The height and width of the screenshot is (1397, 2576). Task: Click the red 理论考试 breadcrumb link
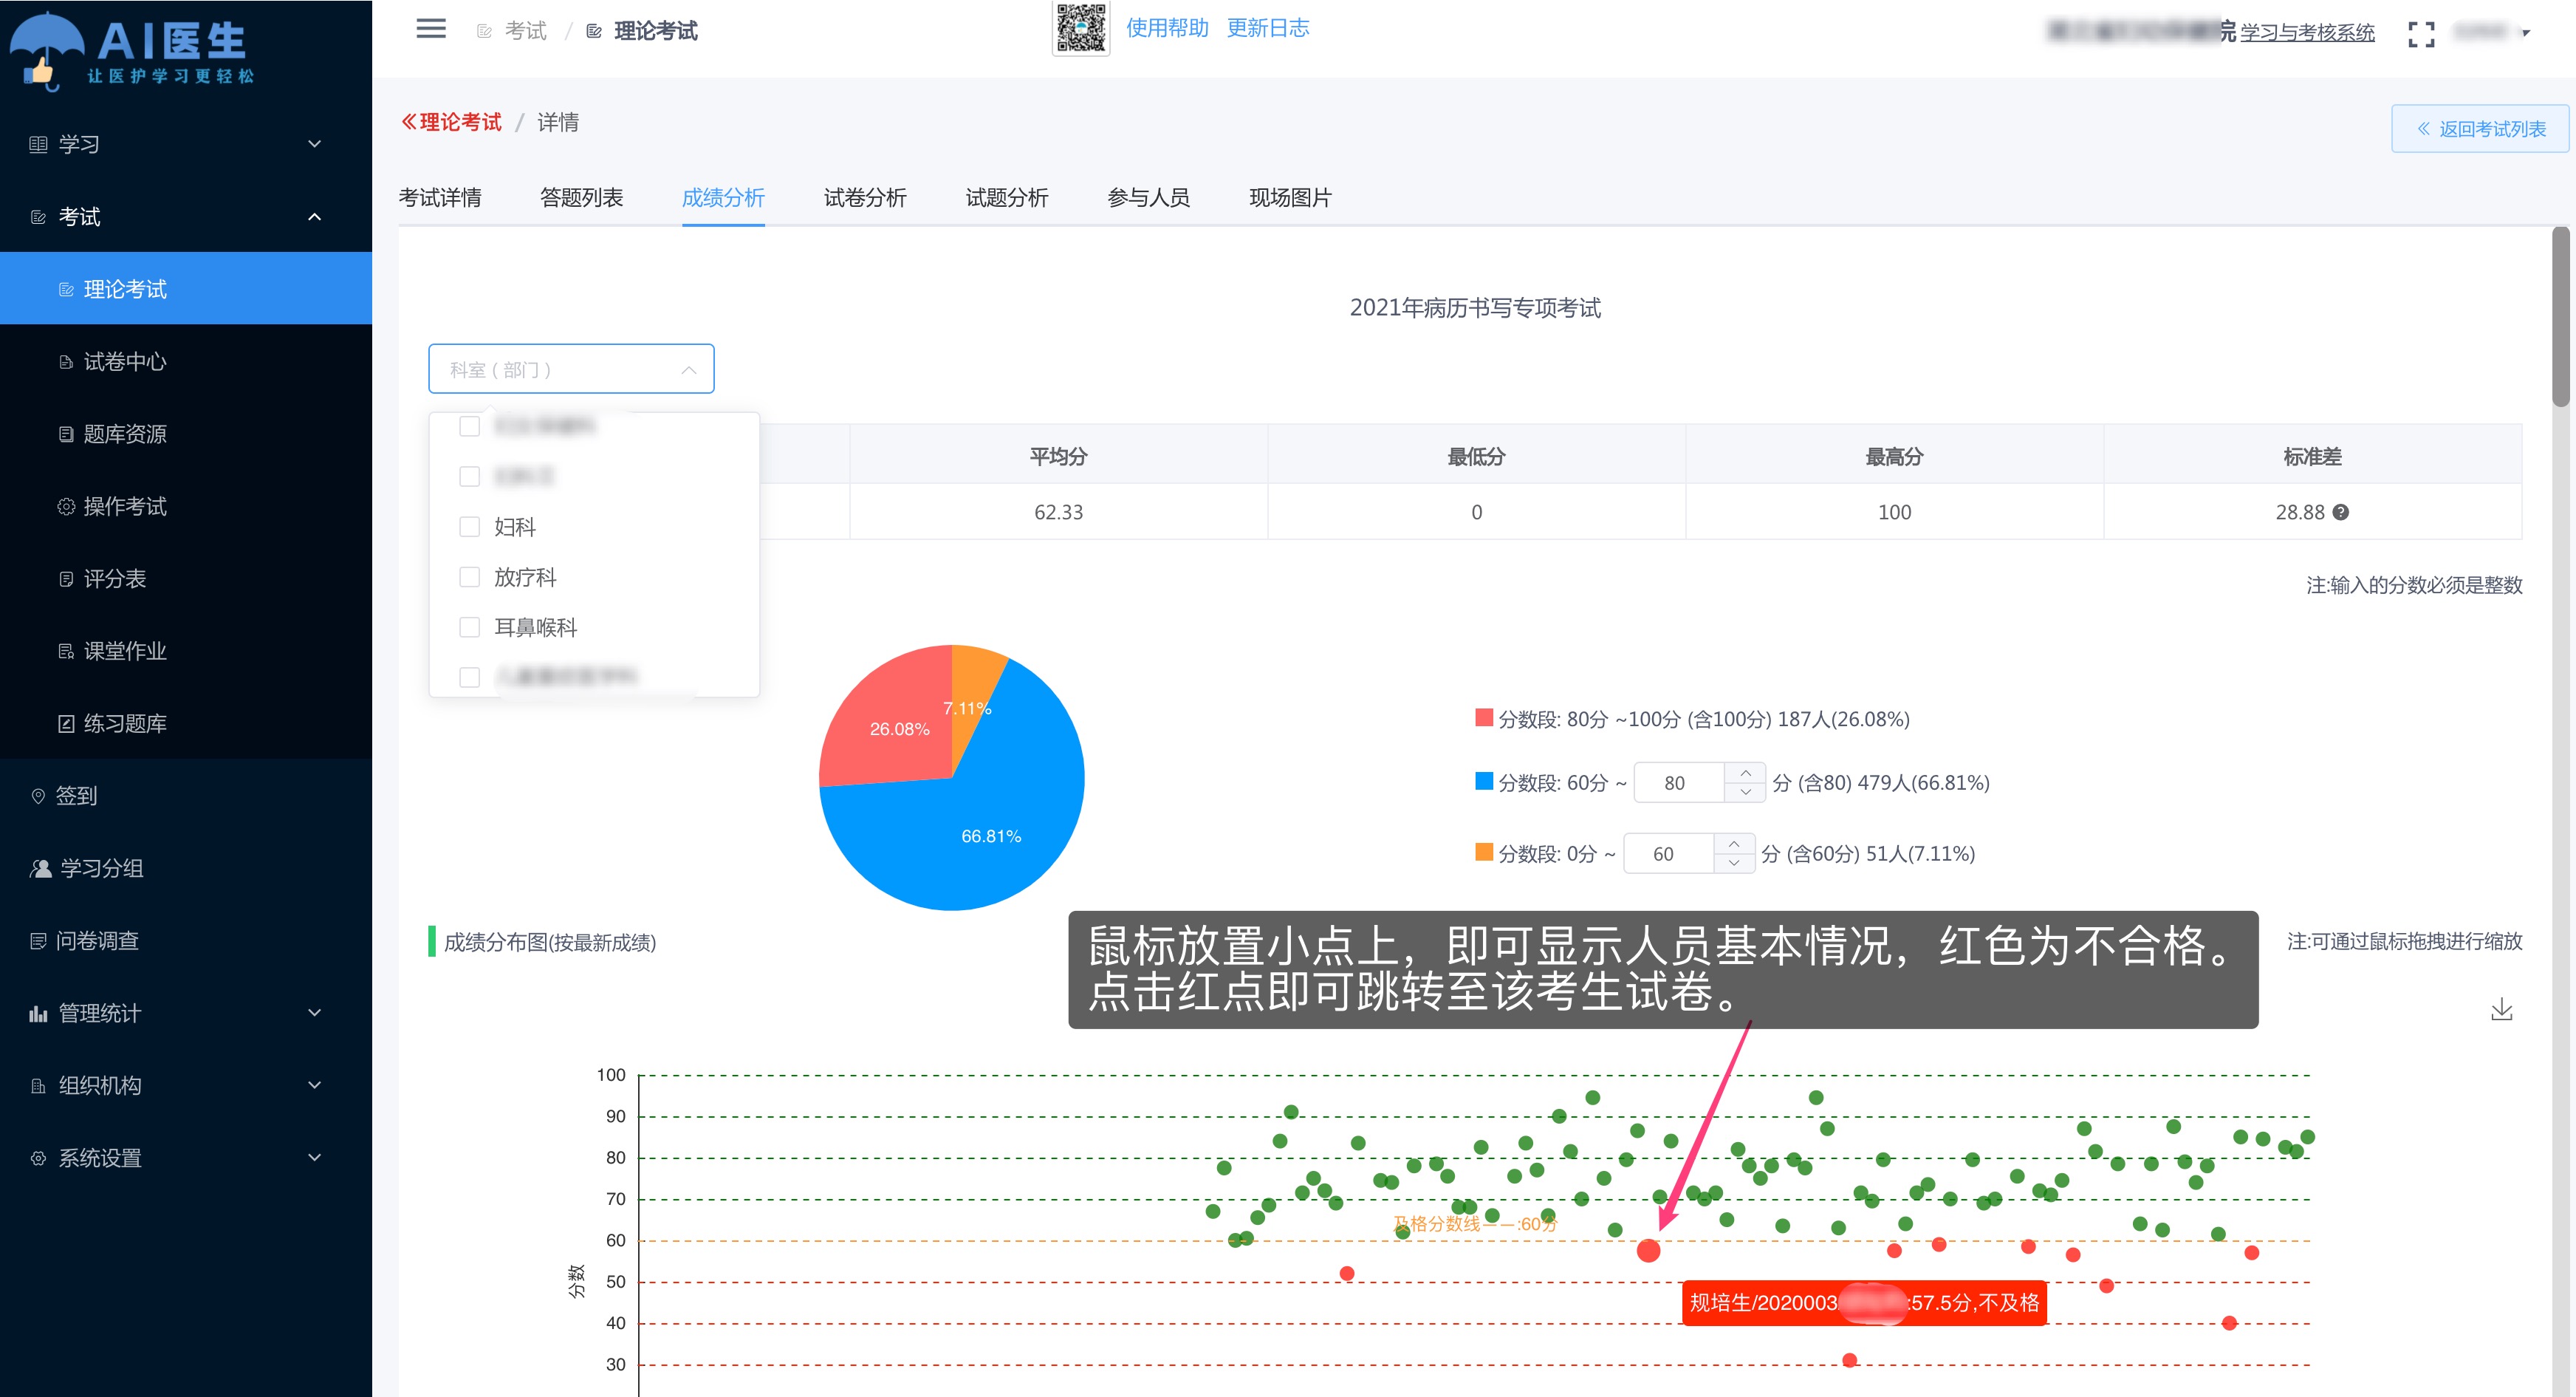(460, 122)
